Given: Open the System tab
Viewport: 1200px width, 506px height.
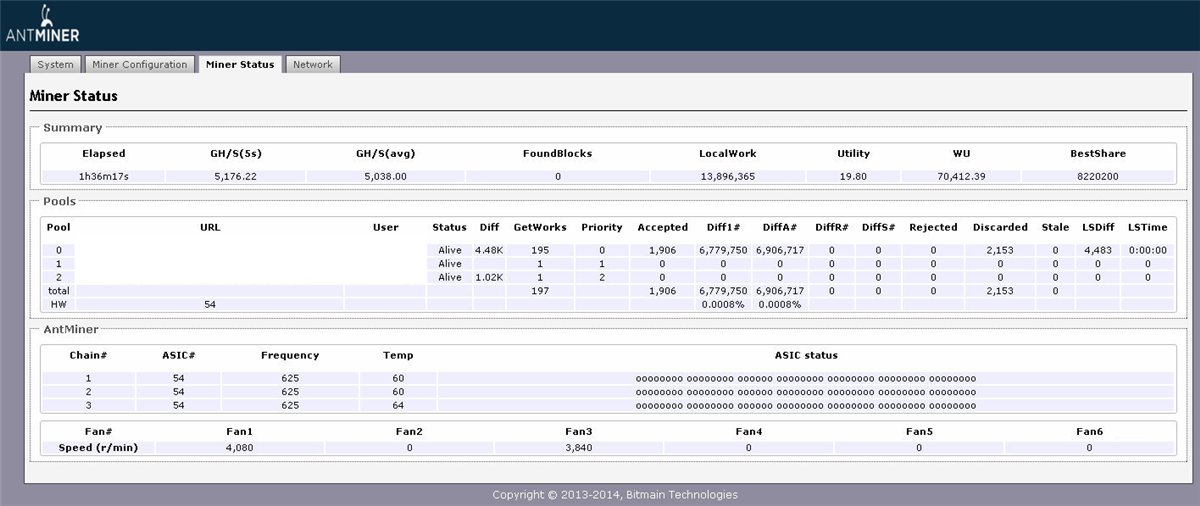Looking at the screenshot, I should click(x=55, y=65).
